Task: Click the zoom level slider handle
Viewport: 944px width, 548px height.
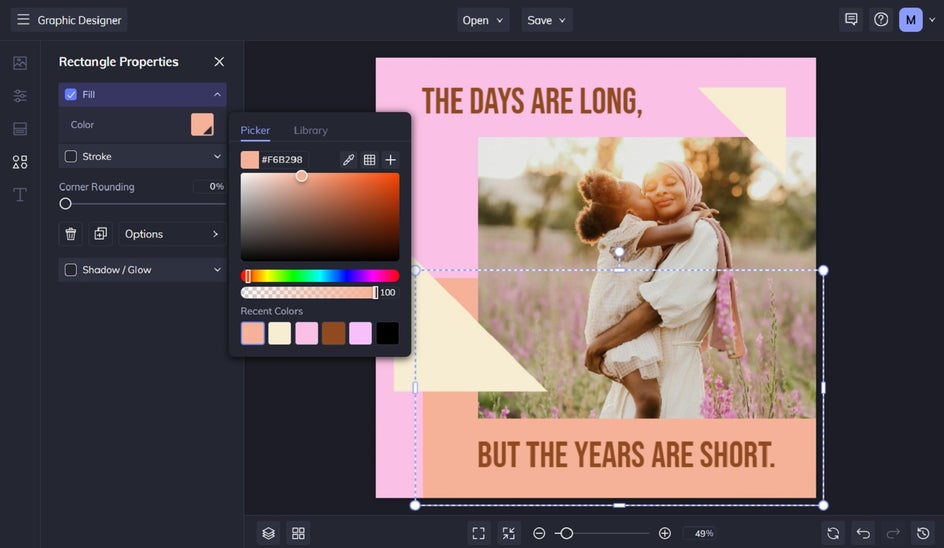Action: [566, 533]
